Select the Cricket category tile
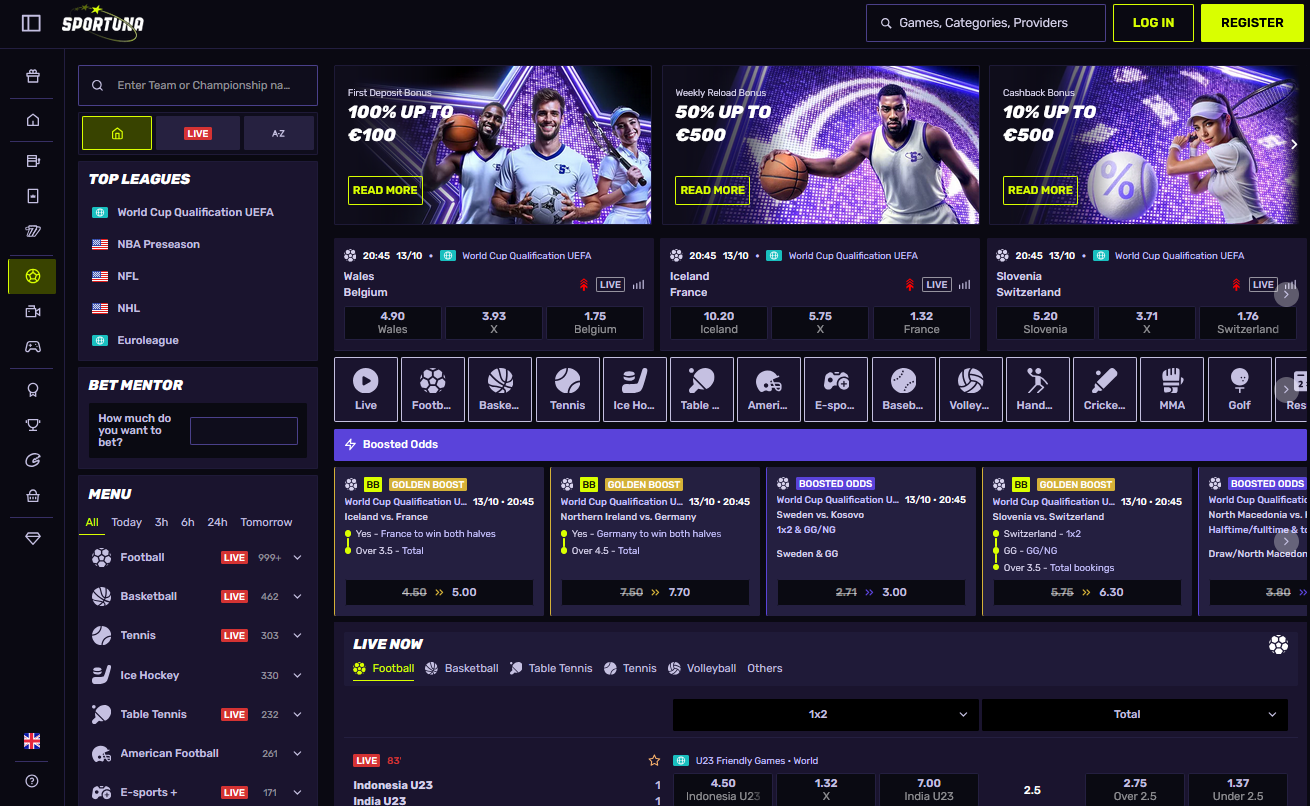This screenshot has width=1310, height=806. (1104, 389)
